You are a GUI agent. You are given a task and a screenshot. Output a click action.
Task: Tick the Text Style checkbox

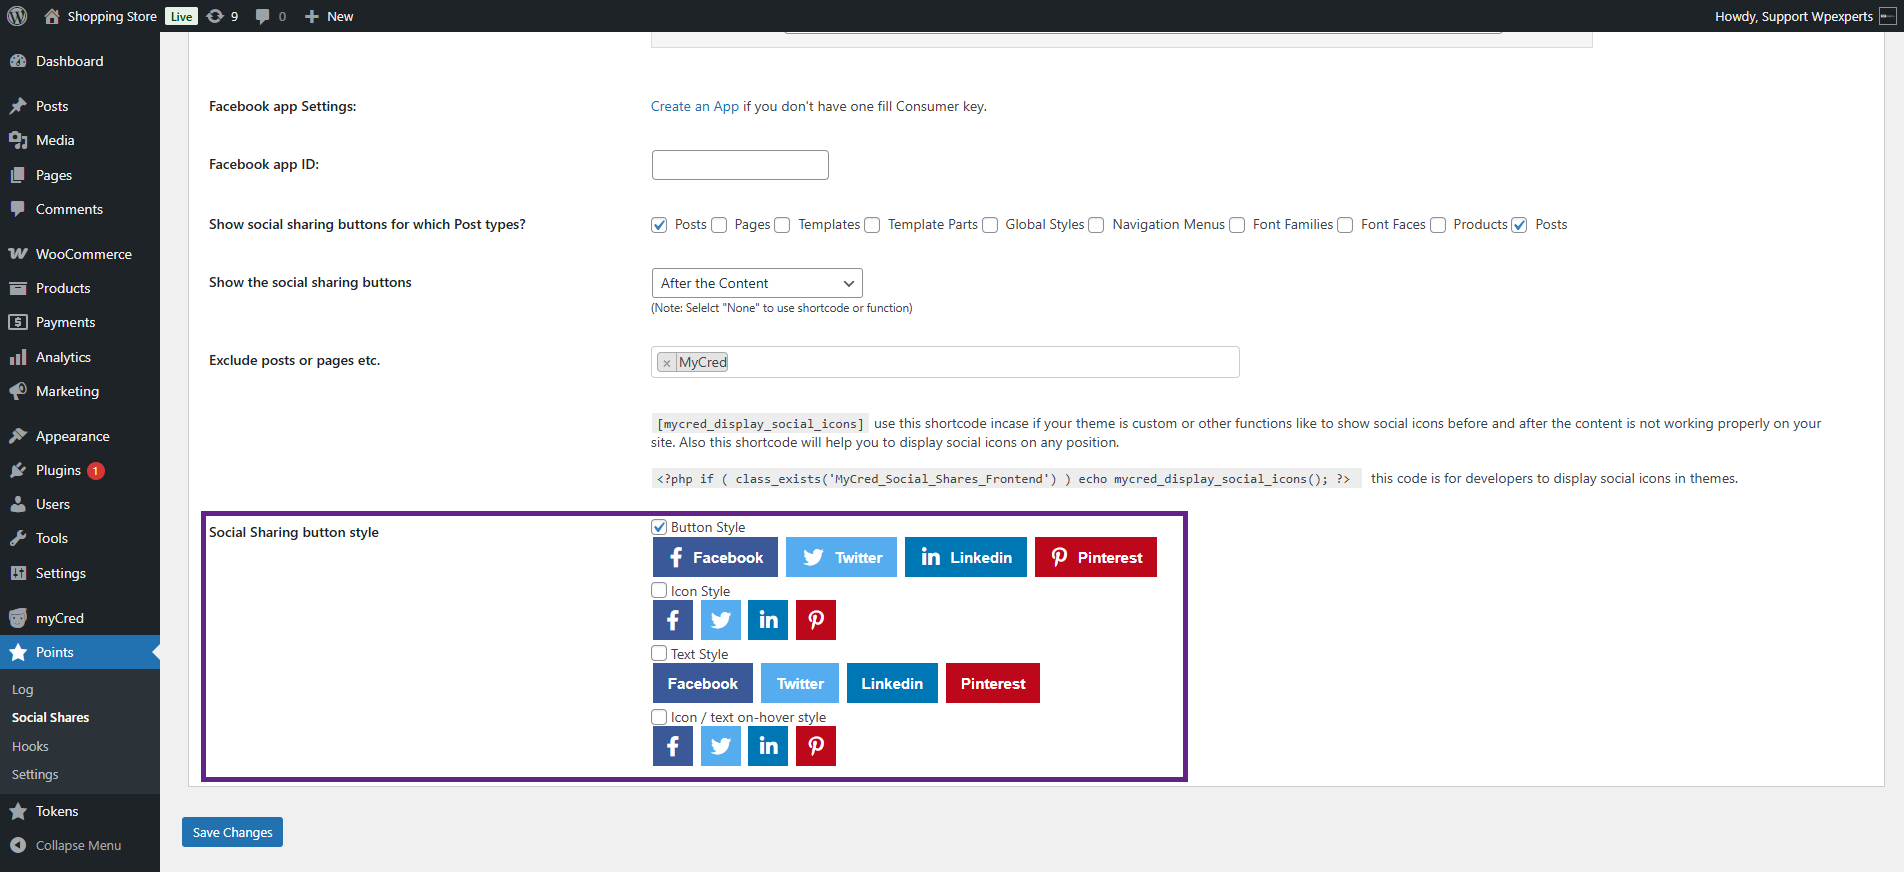click(659, 654)
